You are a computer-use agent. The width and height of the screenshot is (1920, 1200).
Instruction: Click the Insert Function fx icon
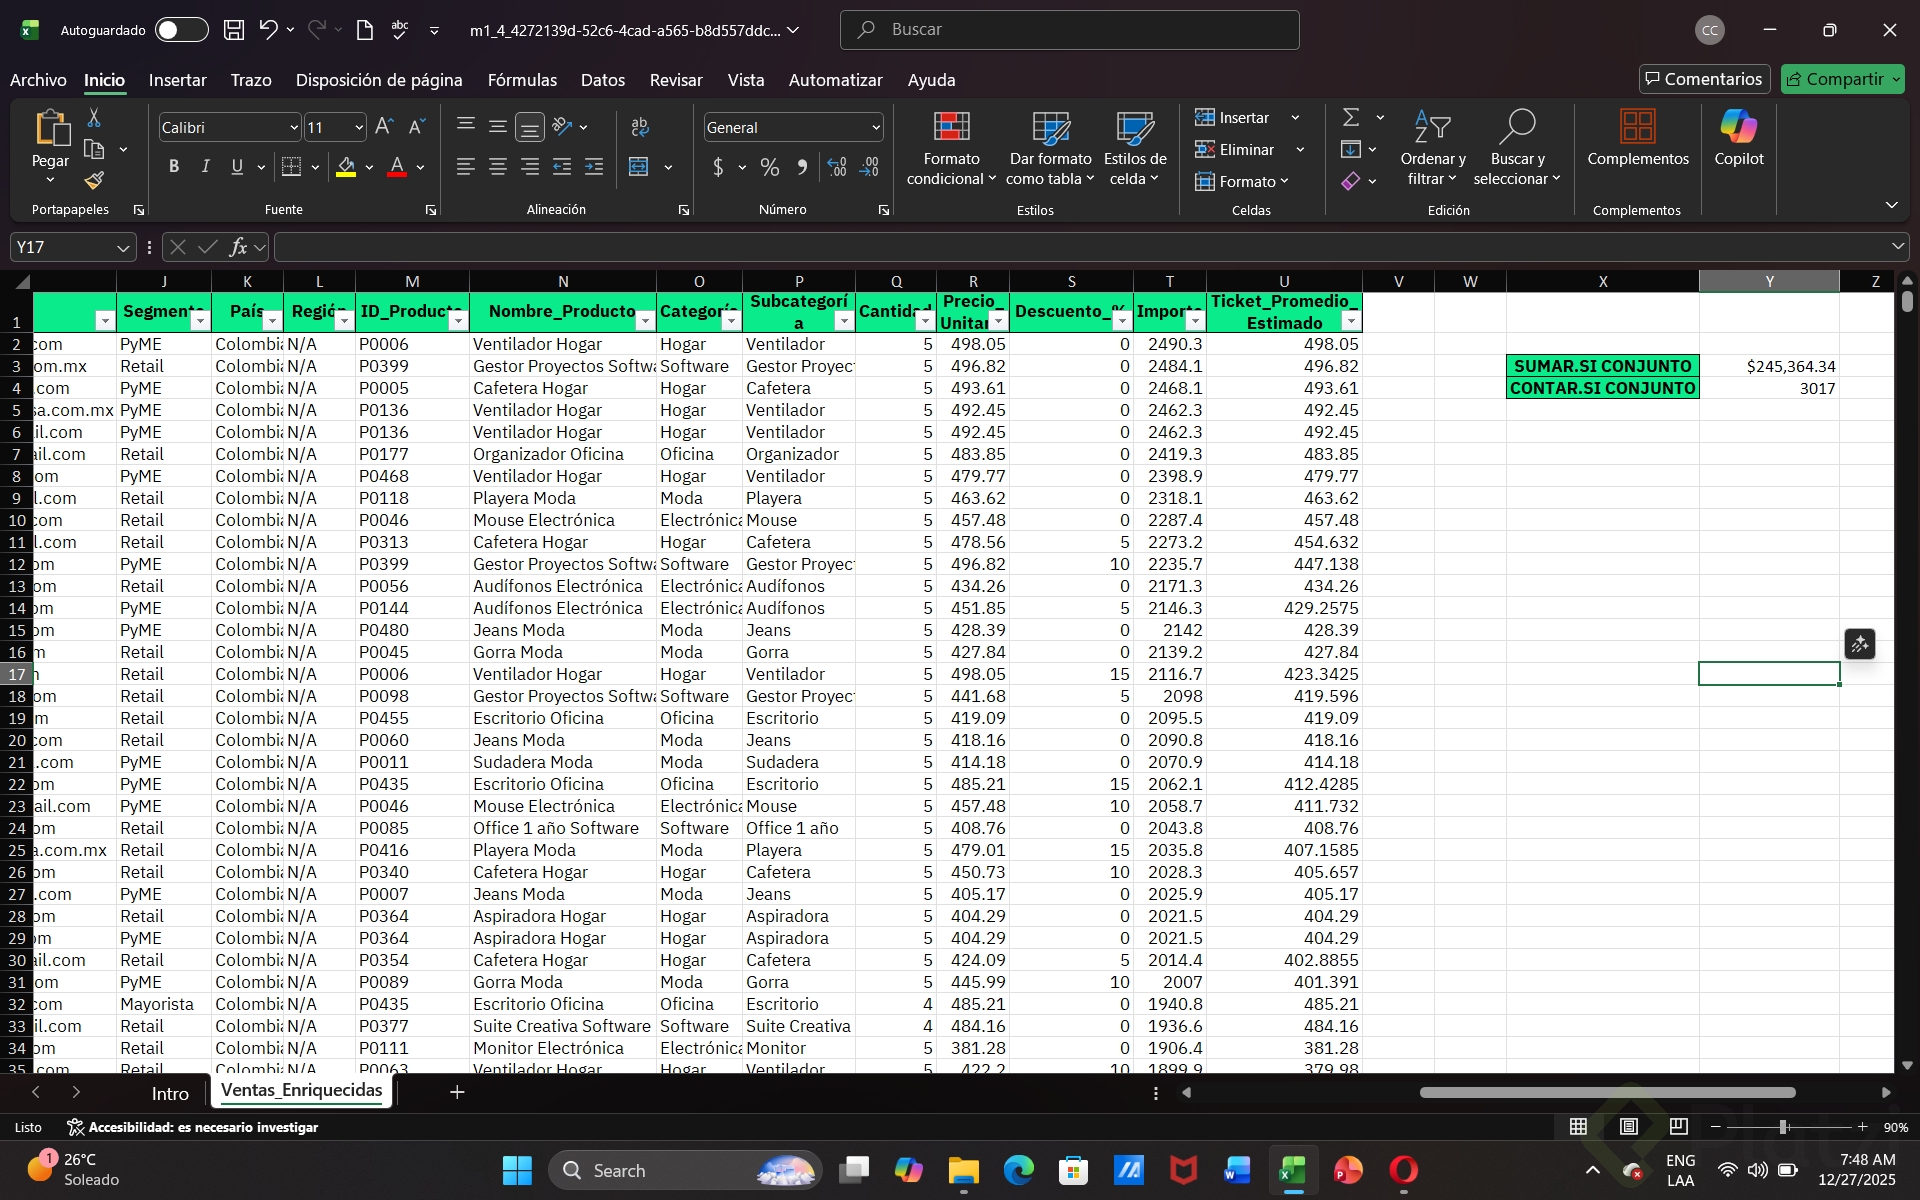[x=238, y=247]
